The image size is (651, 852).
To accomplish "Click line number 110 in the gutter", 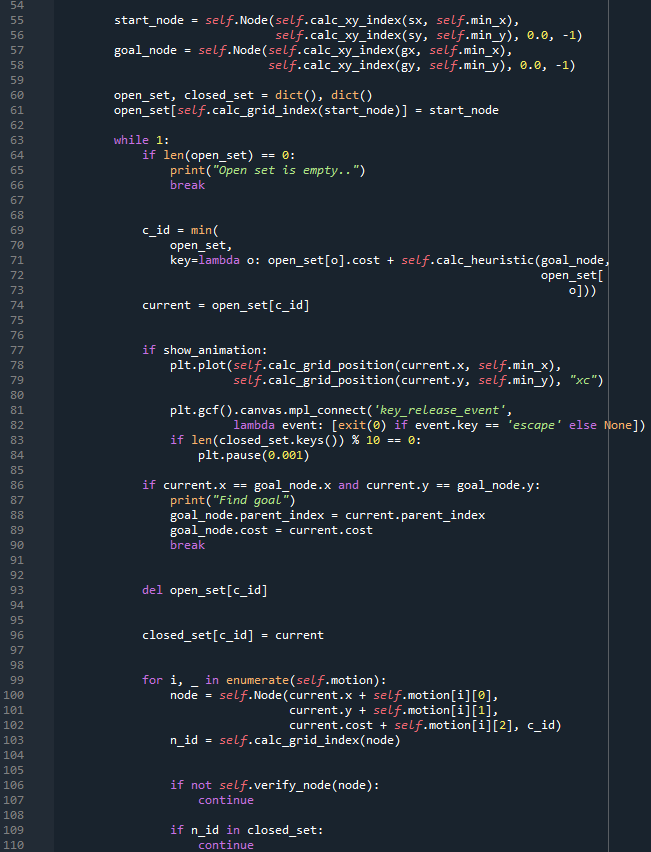I will pyautogui.click(x=14, y=845).
